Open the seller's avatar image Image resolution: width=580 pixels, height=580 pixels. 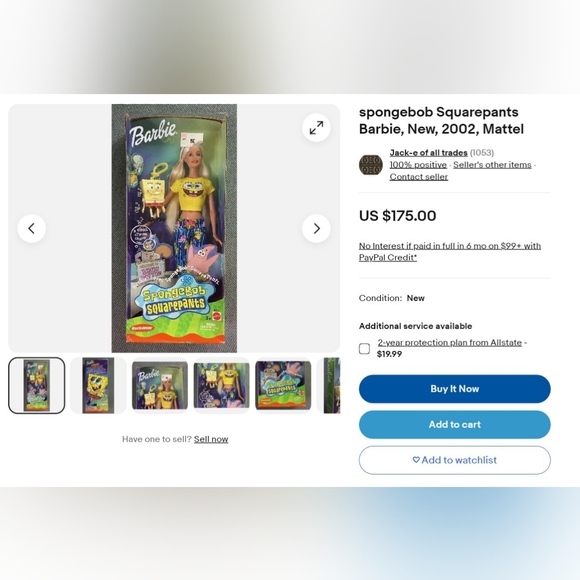[371, 165]
